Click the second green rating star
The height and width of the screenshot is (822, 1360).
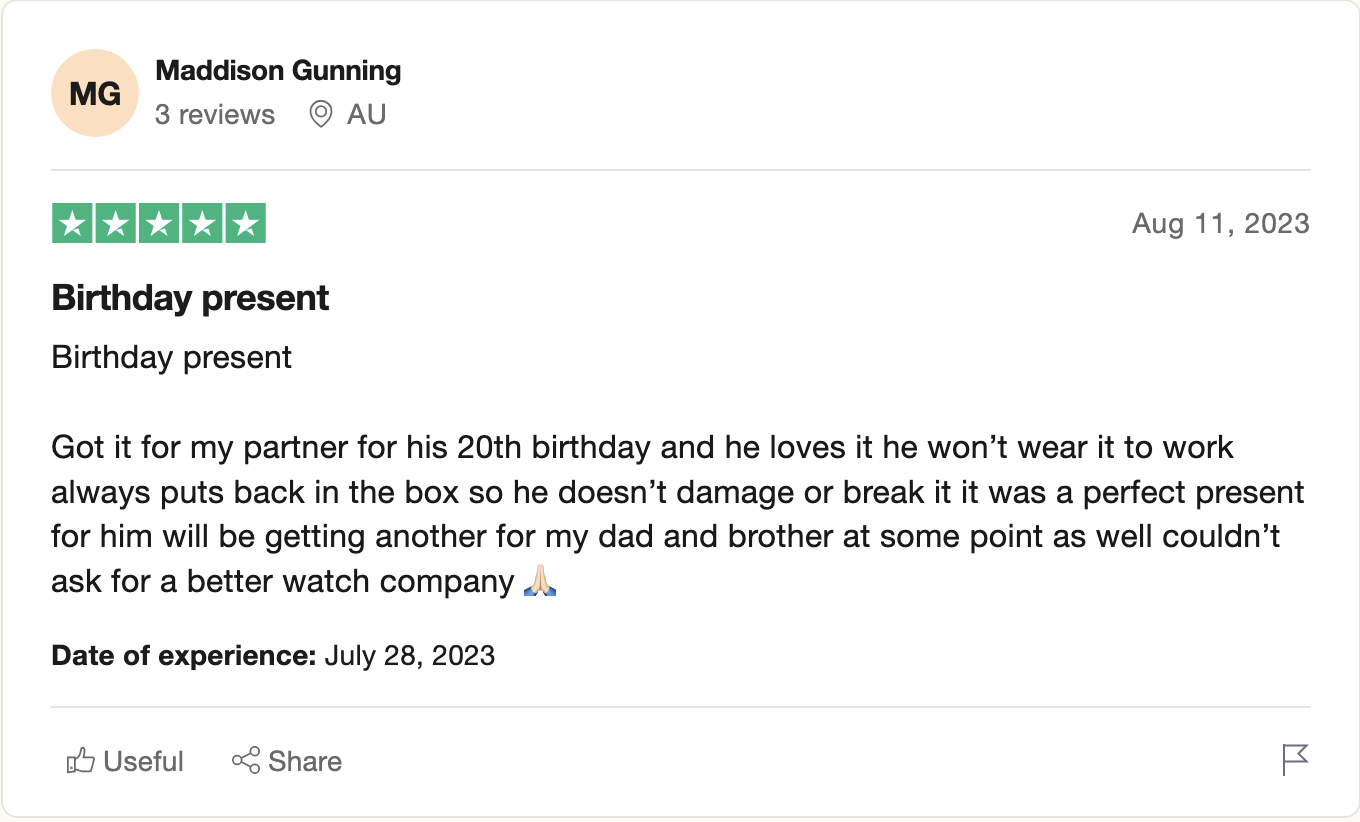[x=116, y=223]
